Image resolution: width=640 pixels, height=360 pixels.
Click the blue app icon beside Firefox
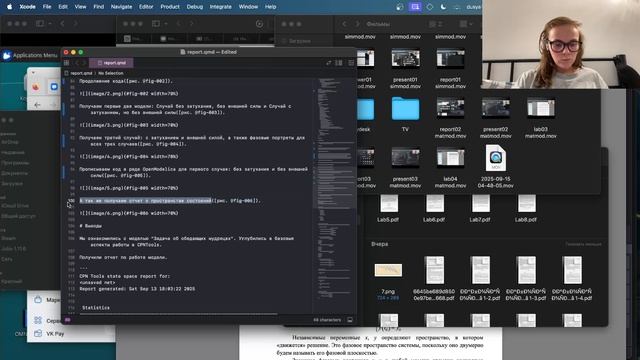(54, 87)
